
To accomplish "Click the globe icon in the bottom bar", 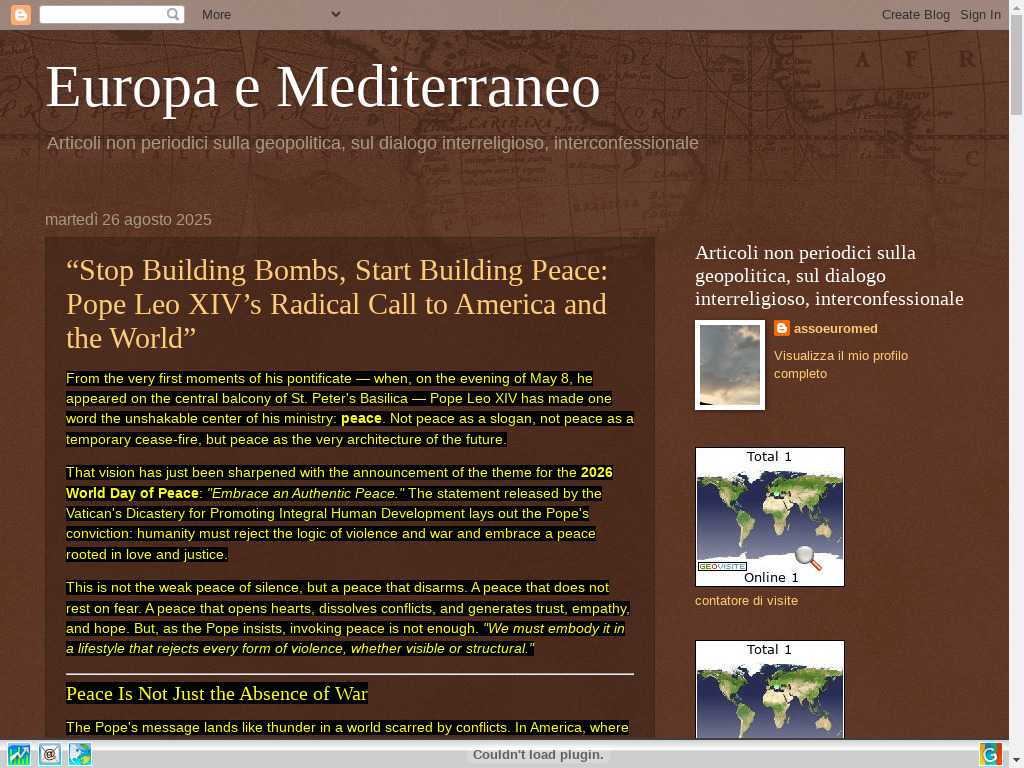I will tap(80, 754).
